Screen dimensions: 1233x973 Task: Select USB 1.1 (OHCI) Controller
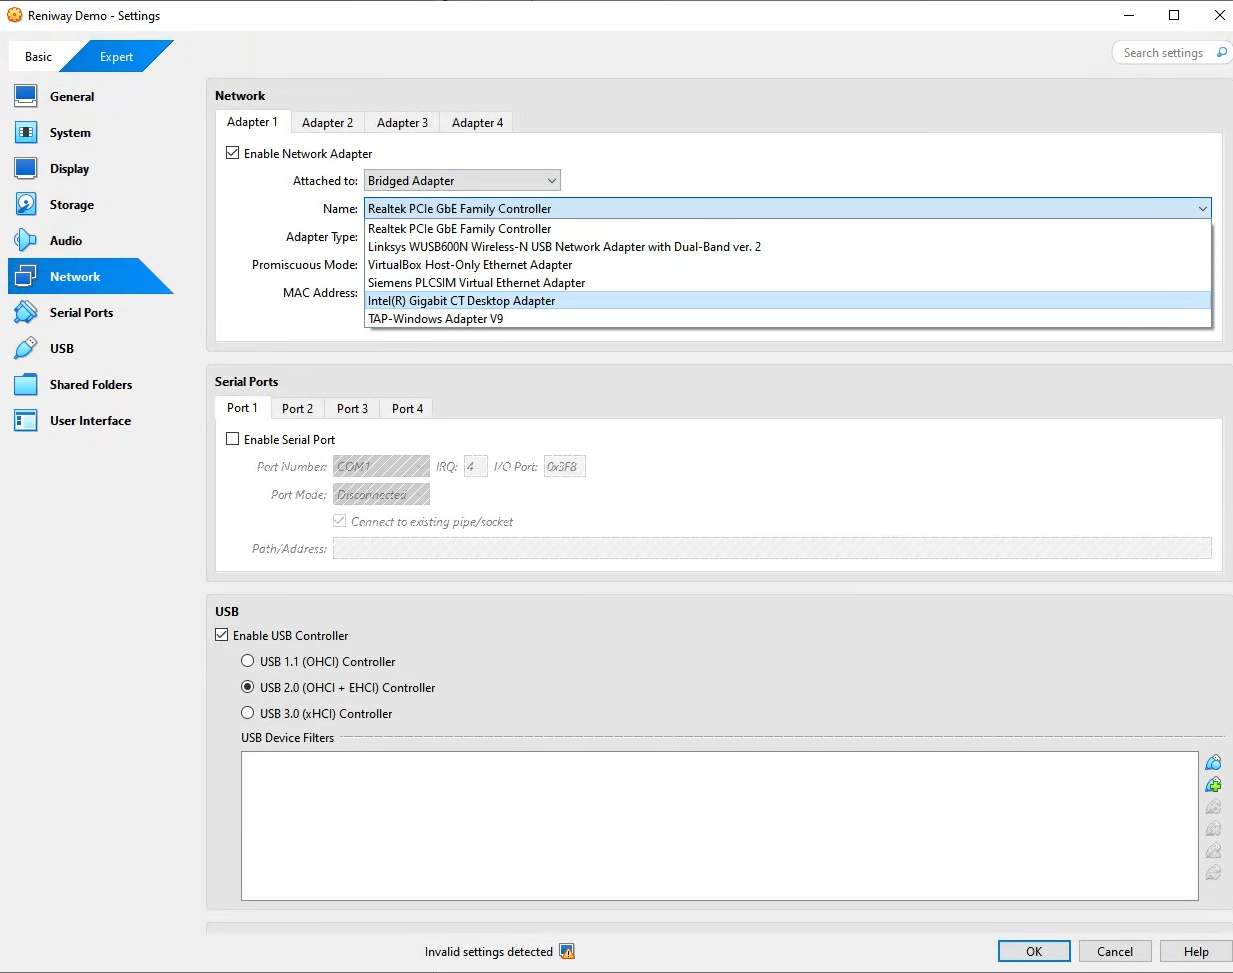point(248,661)
